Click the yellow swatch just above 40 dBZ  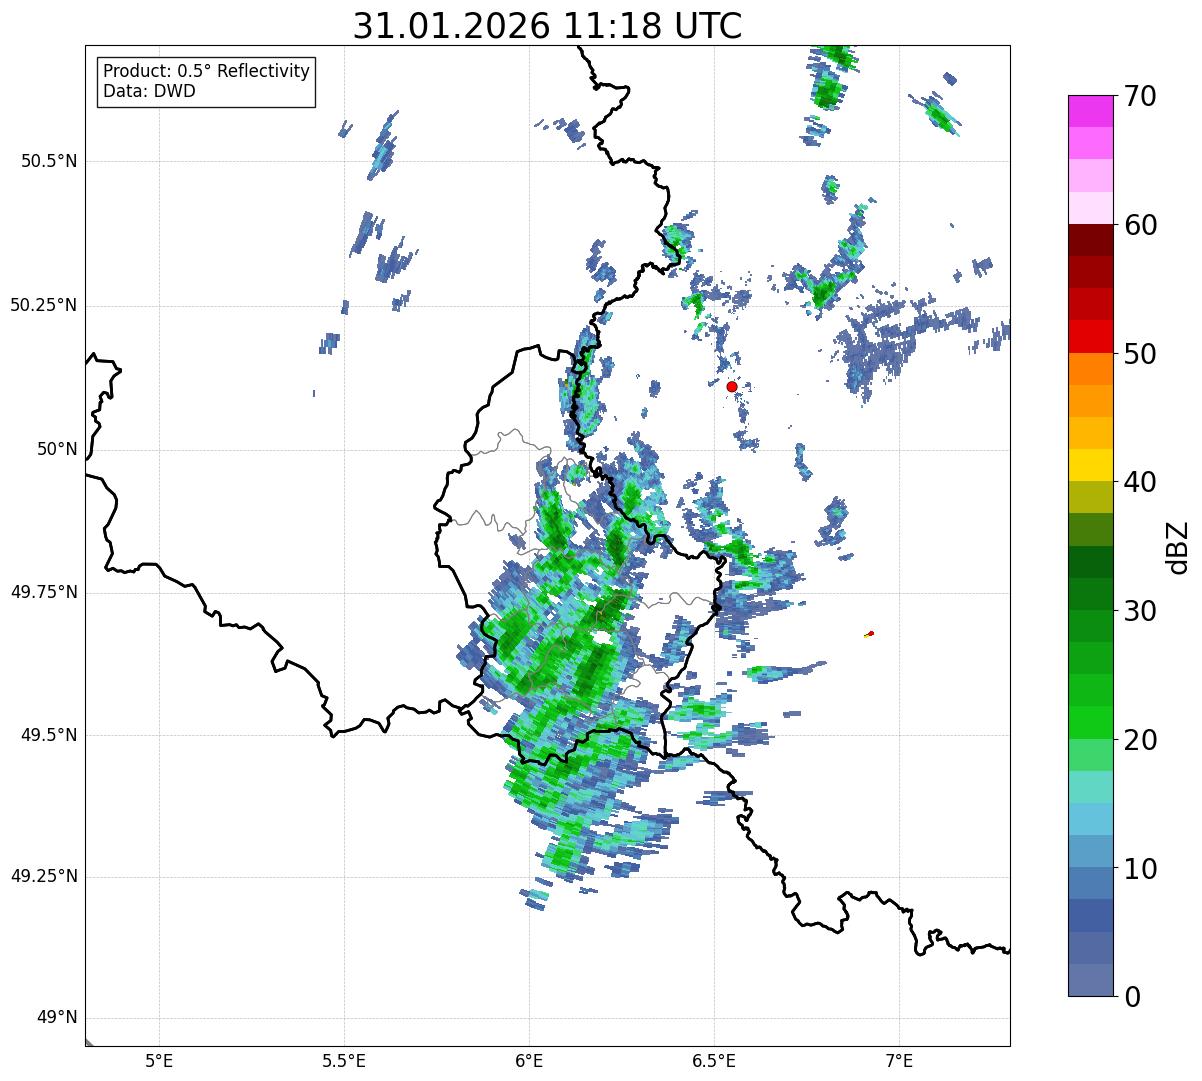click(1090, 465)
